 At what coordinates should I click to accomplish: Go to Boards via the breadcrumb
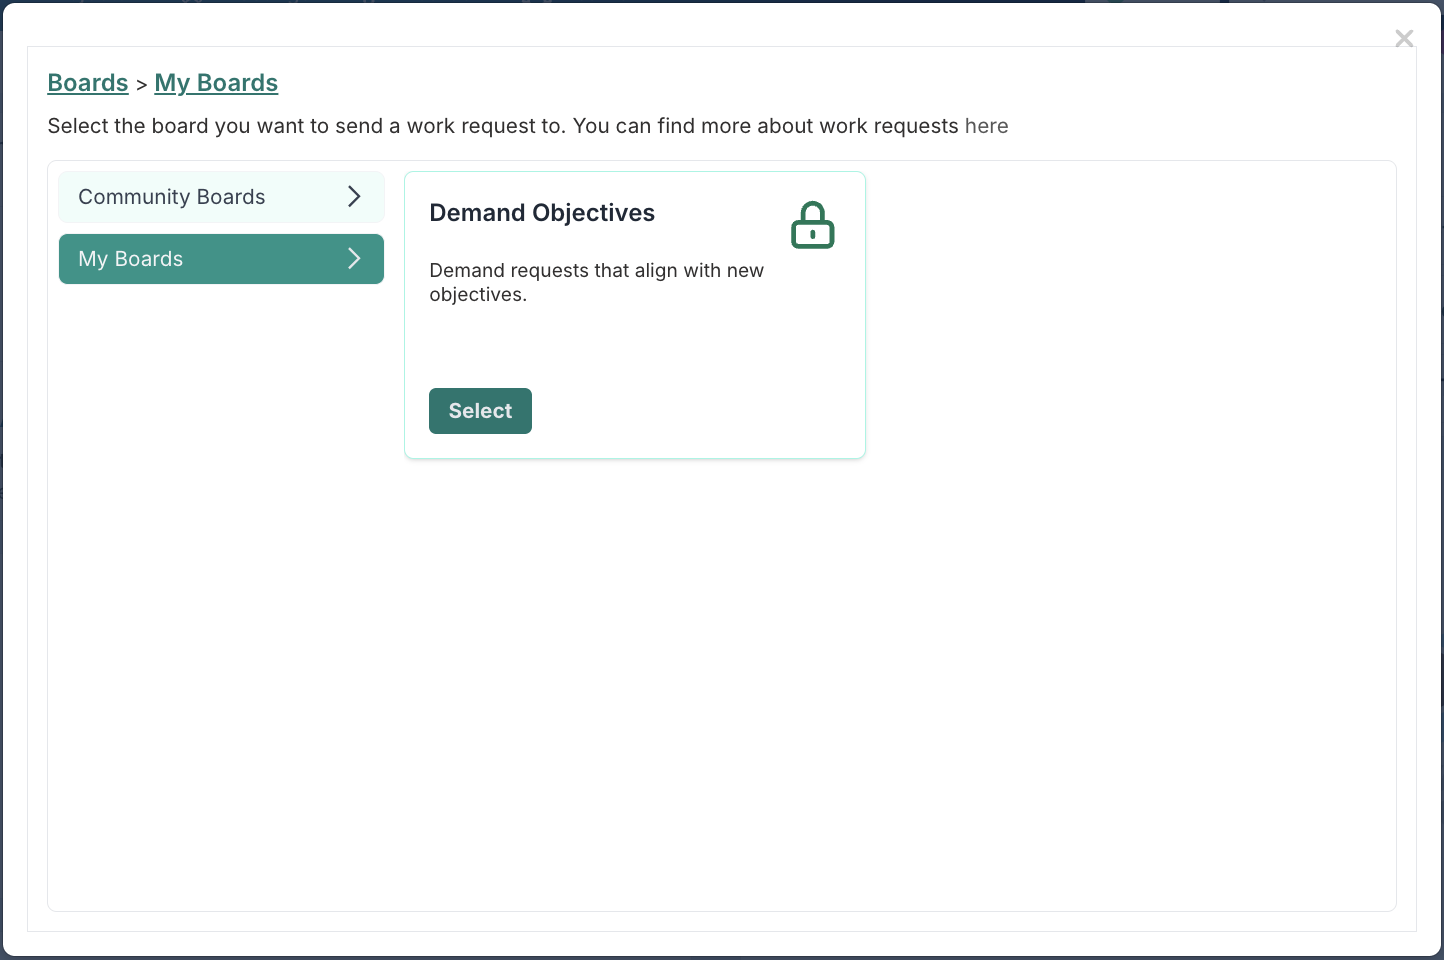point(88,83)
